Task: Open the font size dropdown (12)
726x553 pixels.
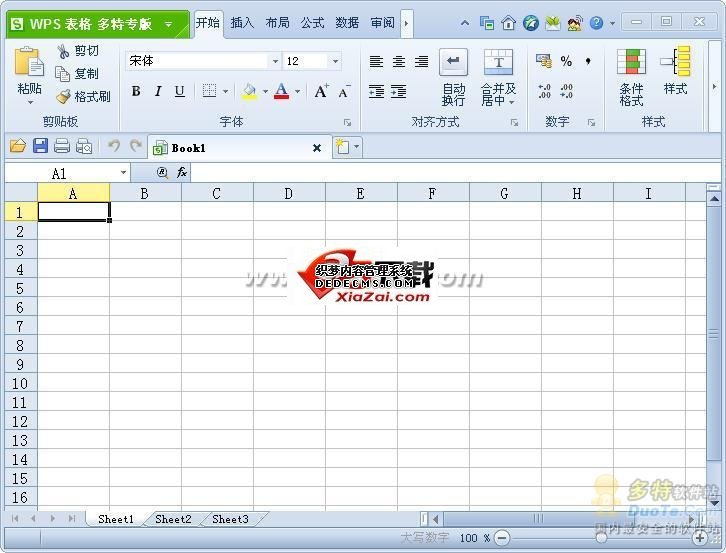Action: pos(335,61)
